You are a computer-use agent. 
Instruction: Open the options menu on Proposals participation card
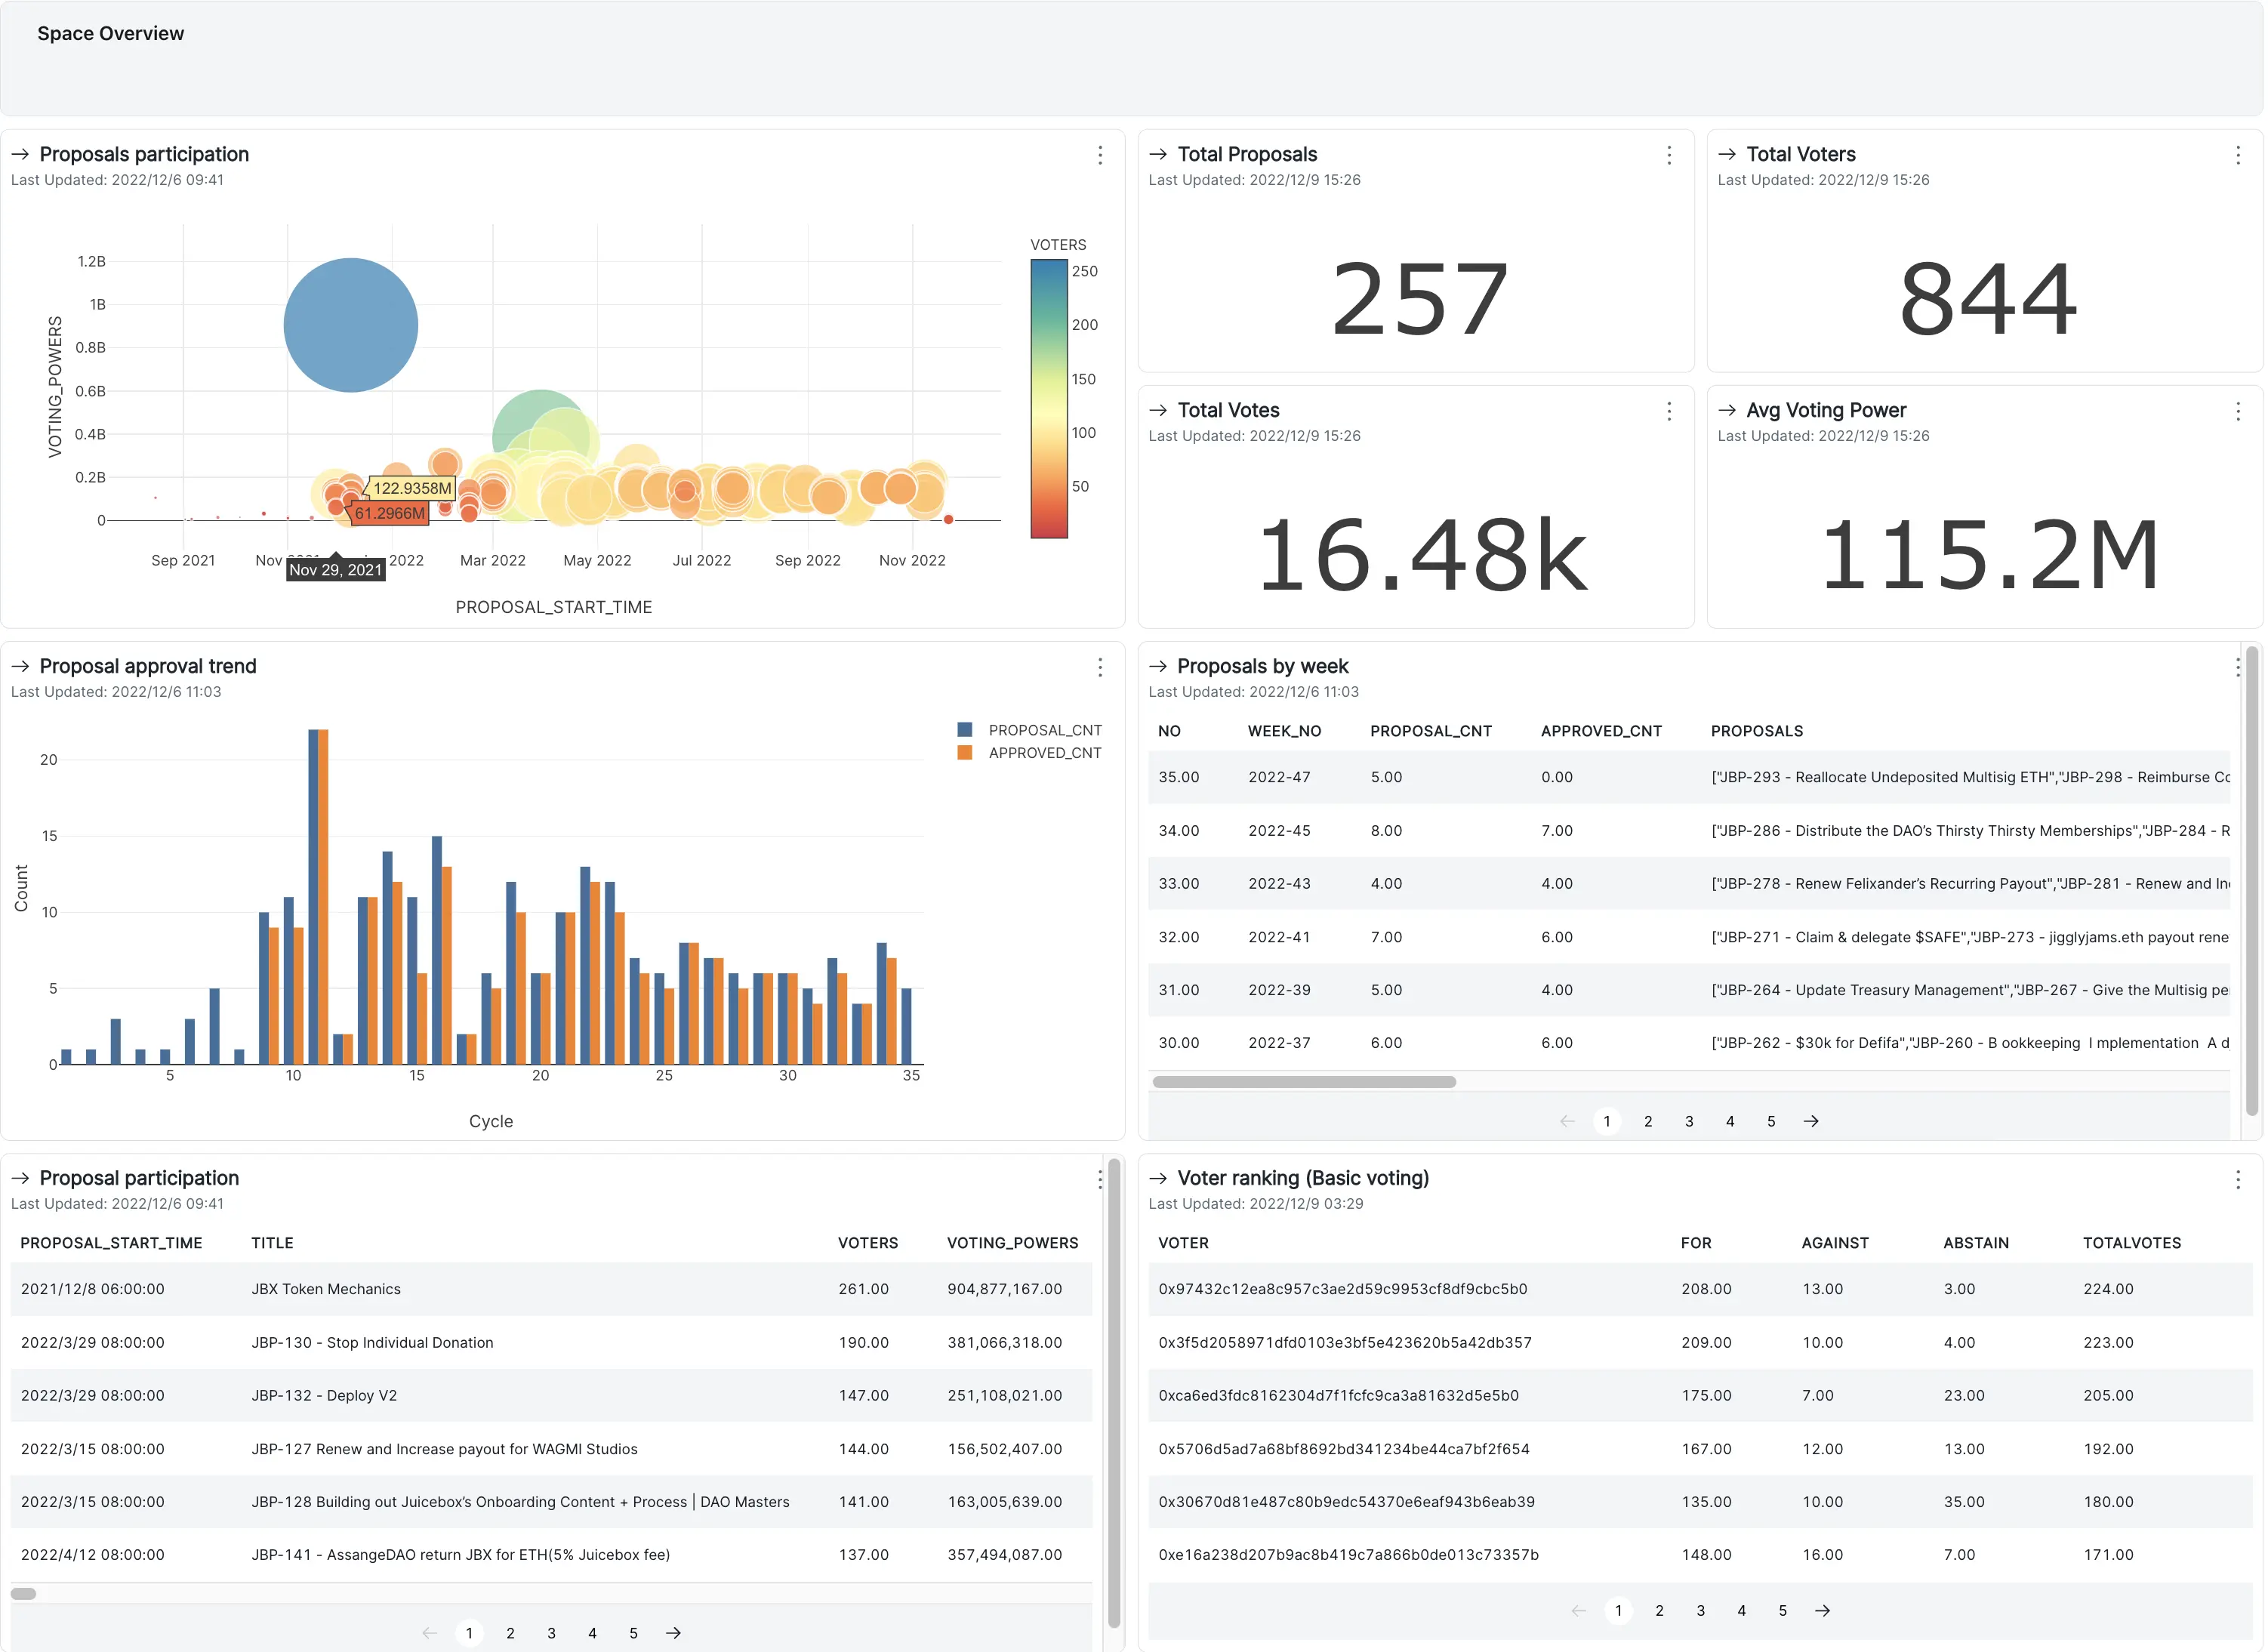pos(1101,156)
